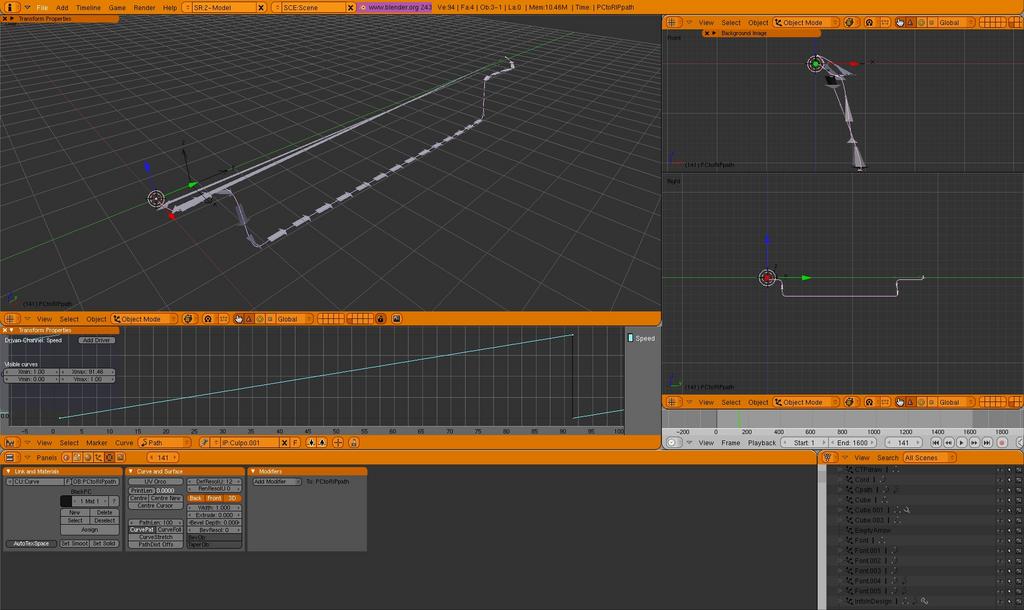Play the timeline animation
1024x610 pixels.
point(961,443)
